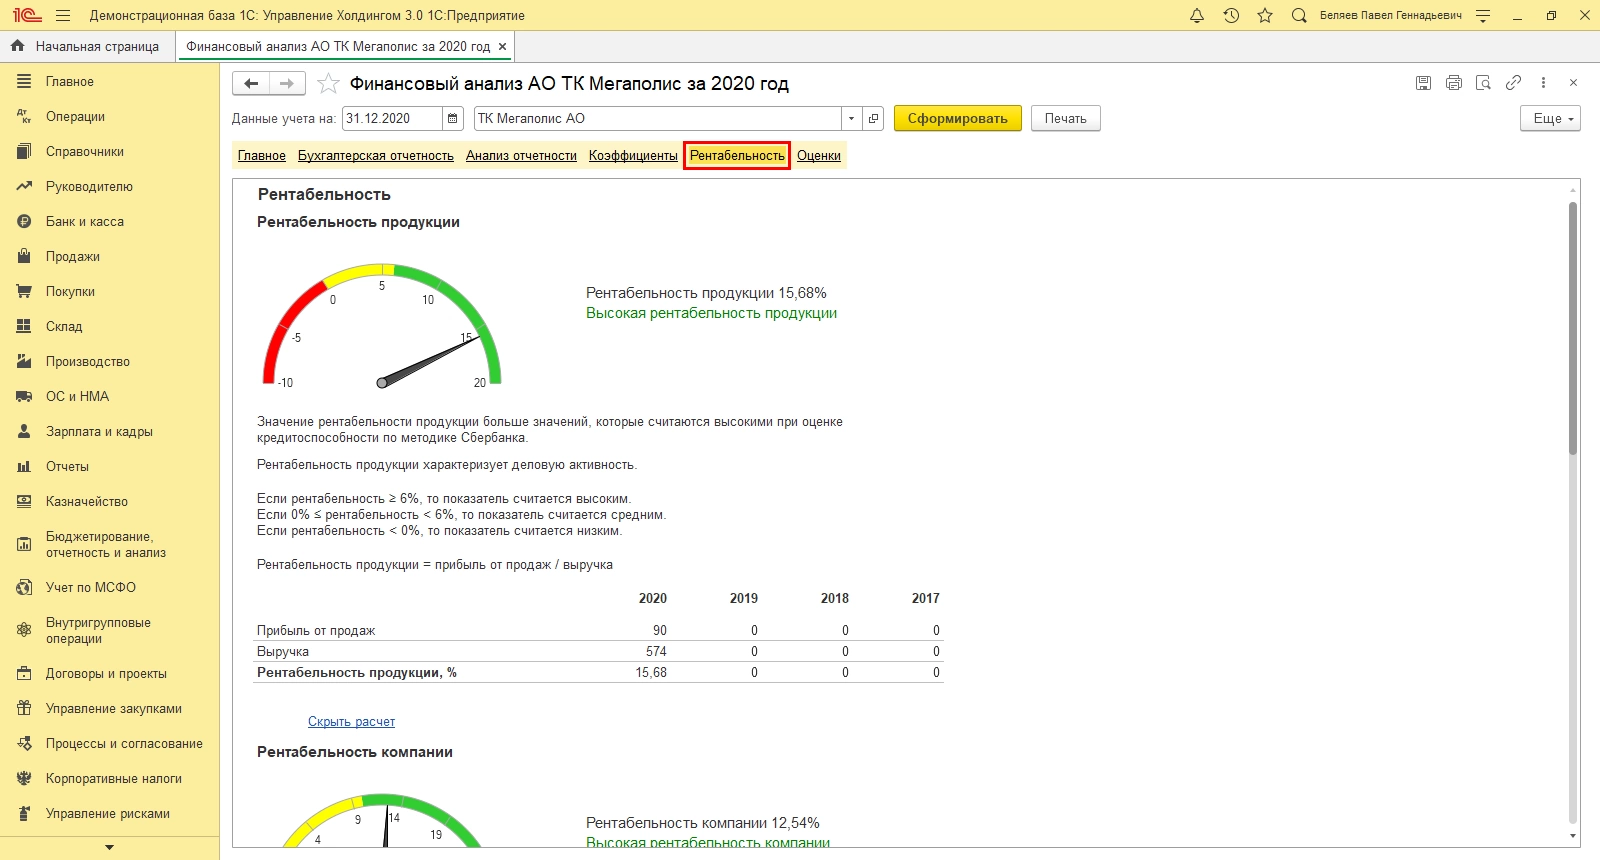
Task: Click the Печать button
Action: click(1066, 119)
